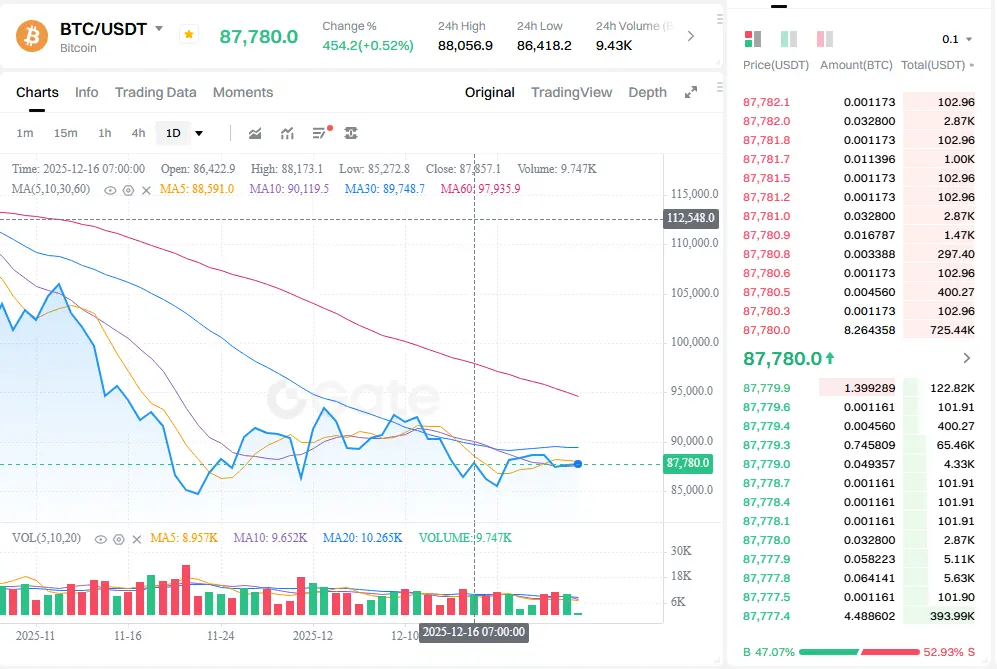
Task: Remove the MA(5,10,30,60) indicator
Action: point(146,190)
